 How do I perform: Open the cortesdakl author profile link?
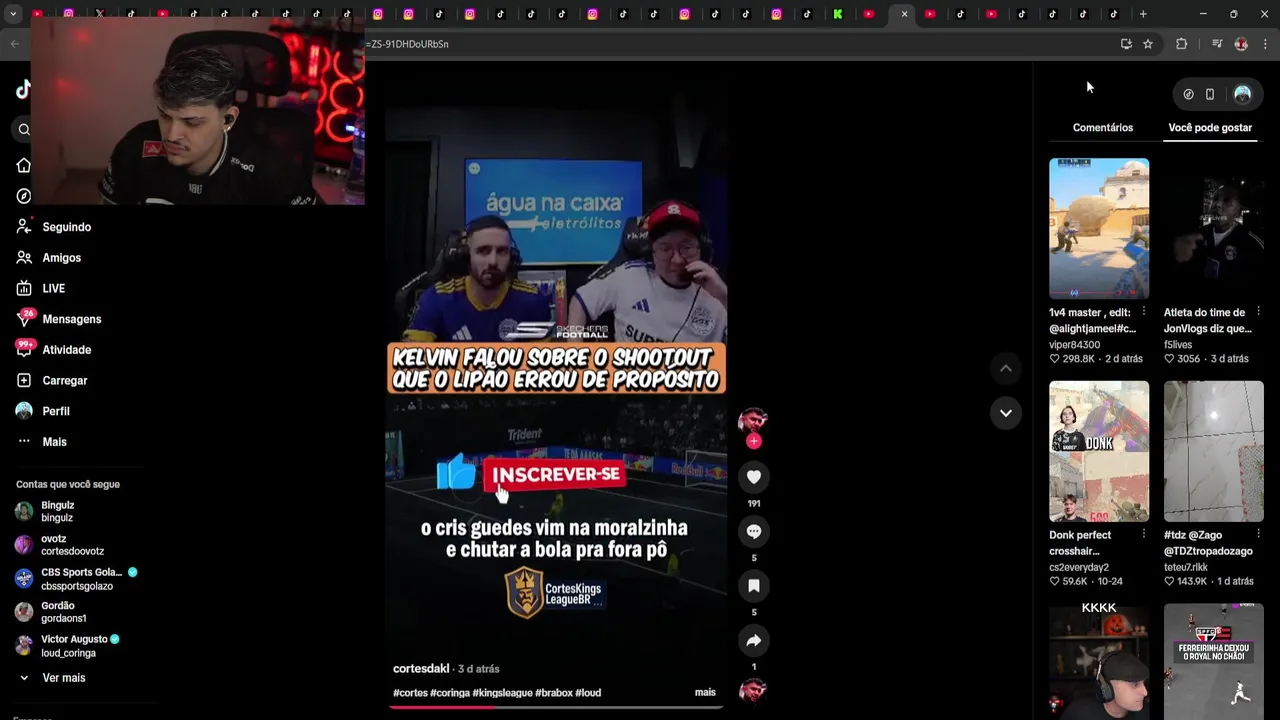(x=421, y=668)
